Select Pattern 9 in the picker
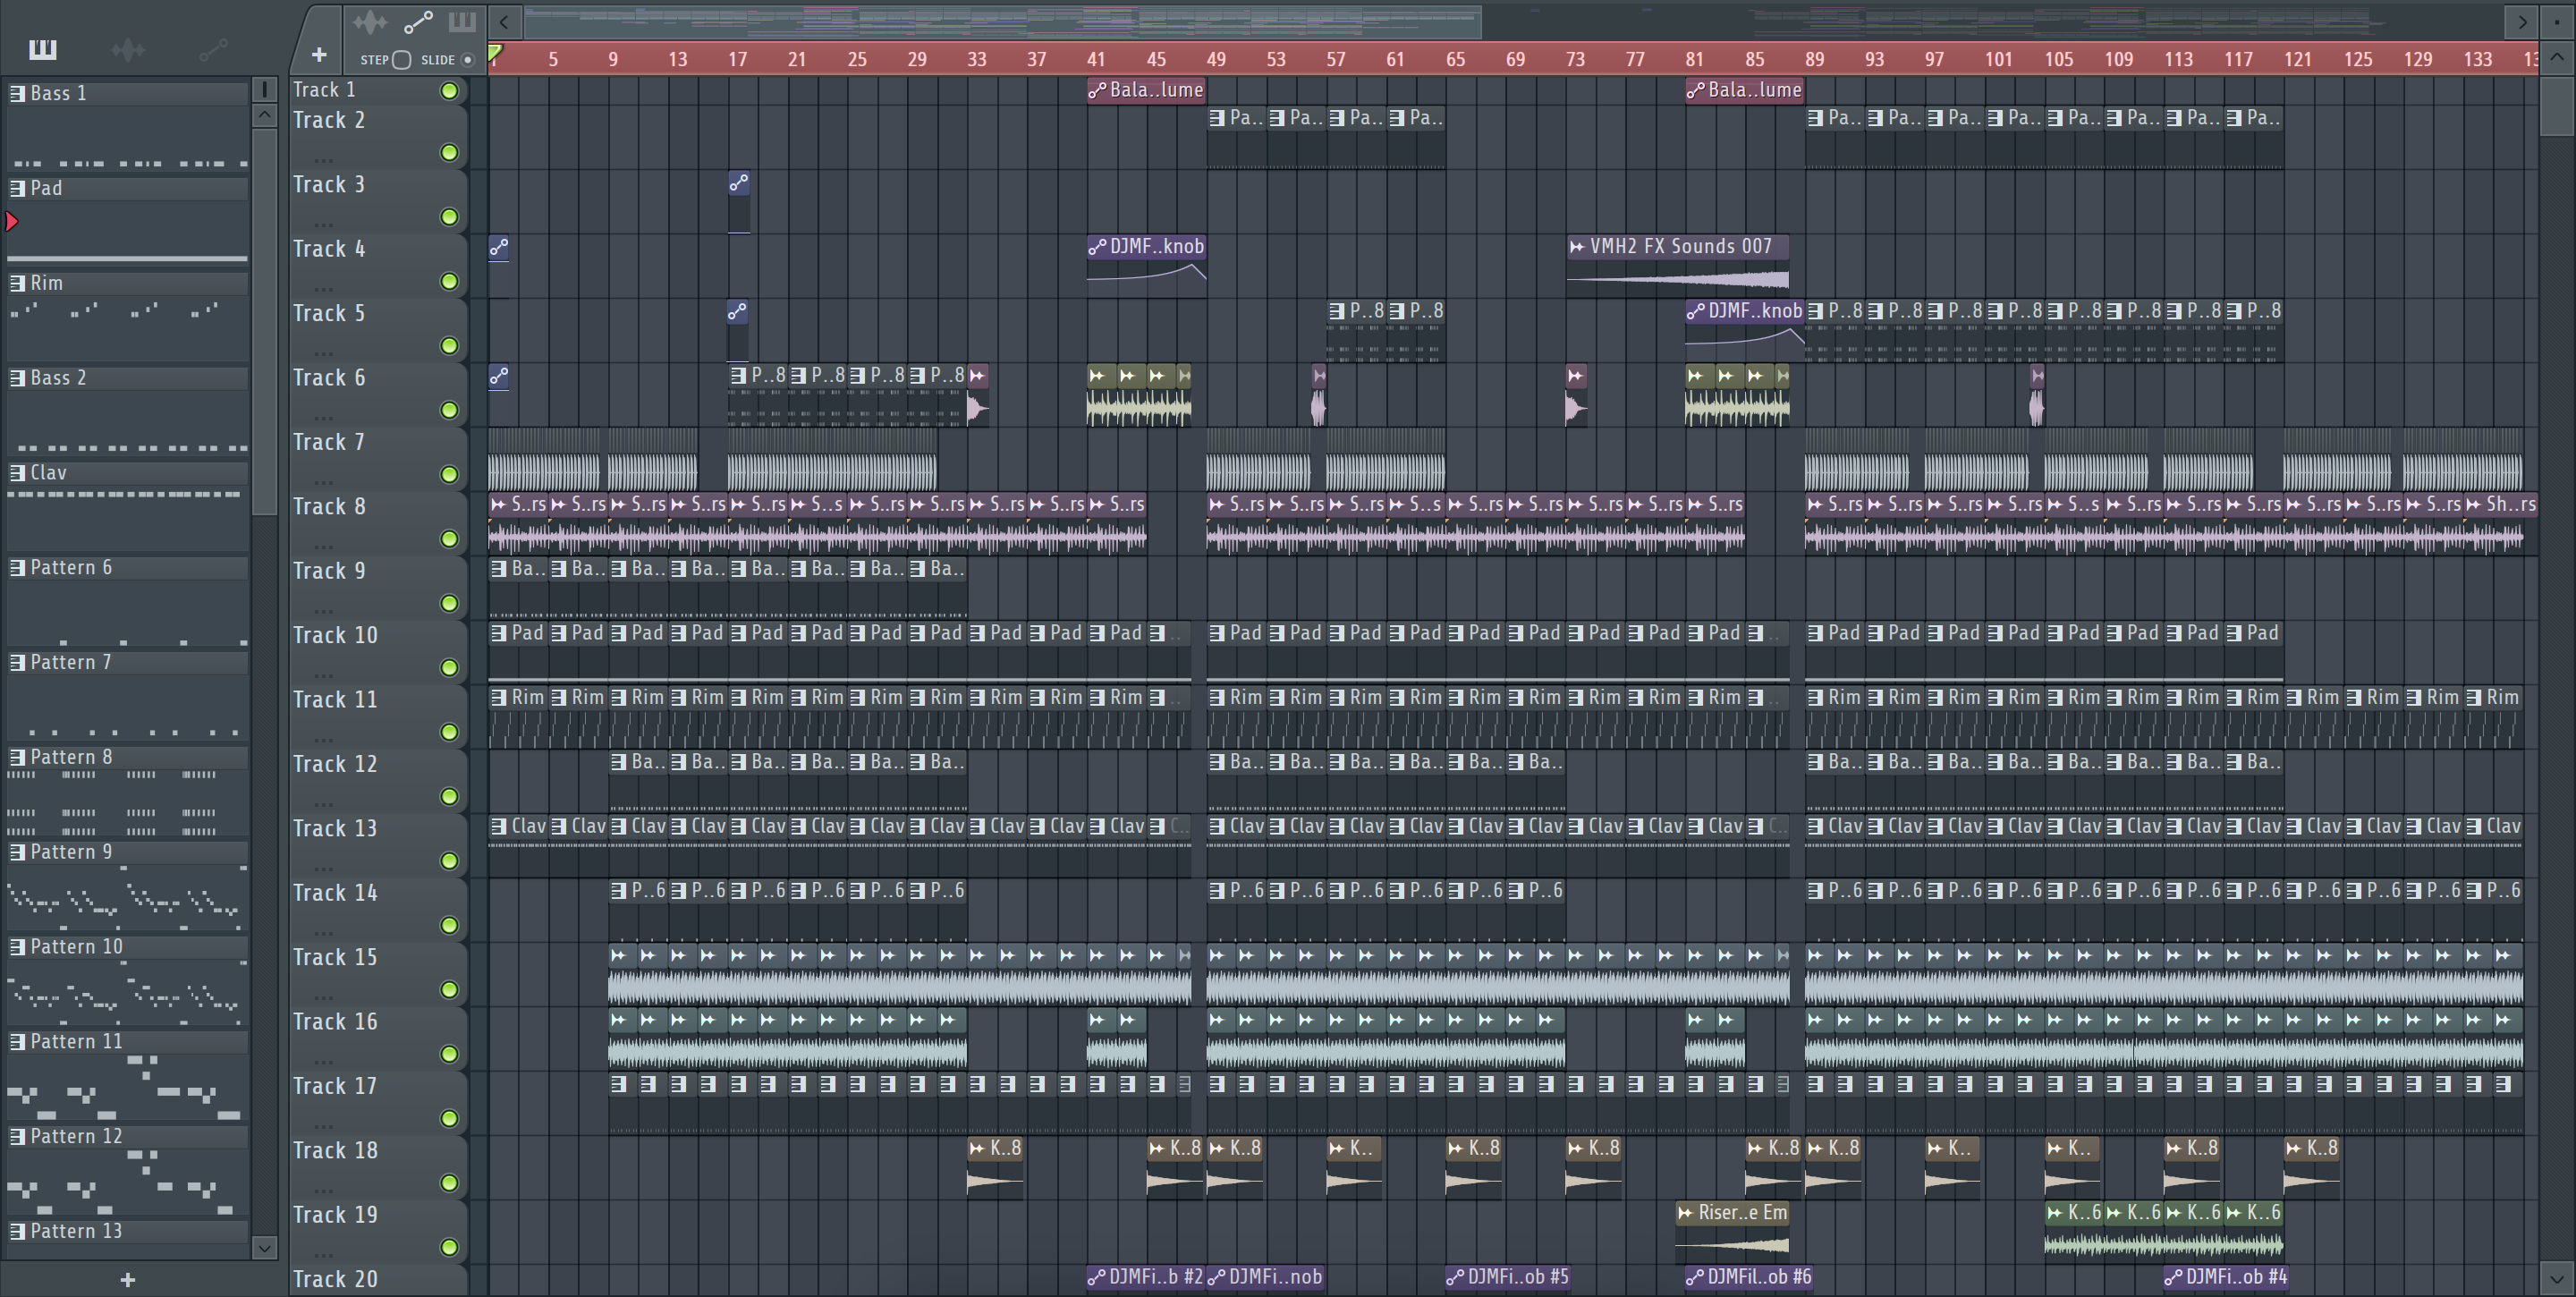2576x1297 pixels. pos(128,853)
